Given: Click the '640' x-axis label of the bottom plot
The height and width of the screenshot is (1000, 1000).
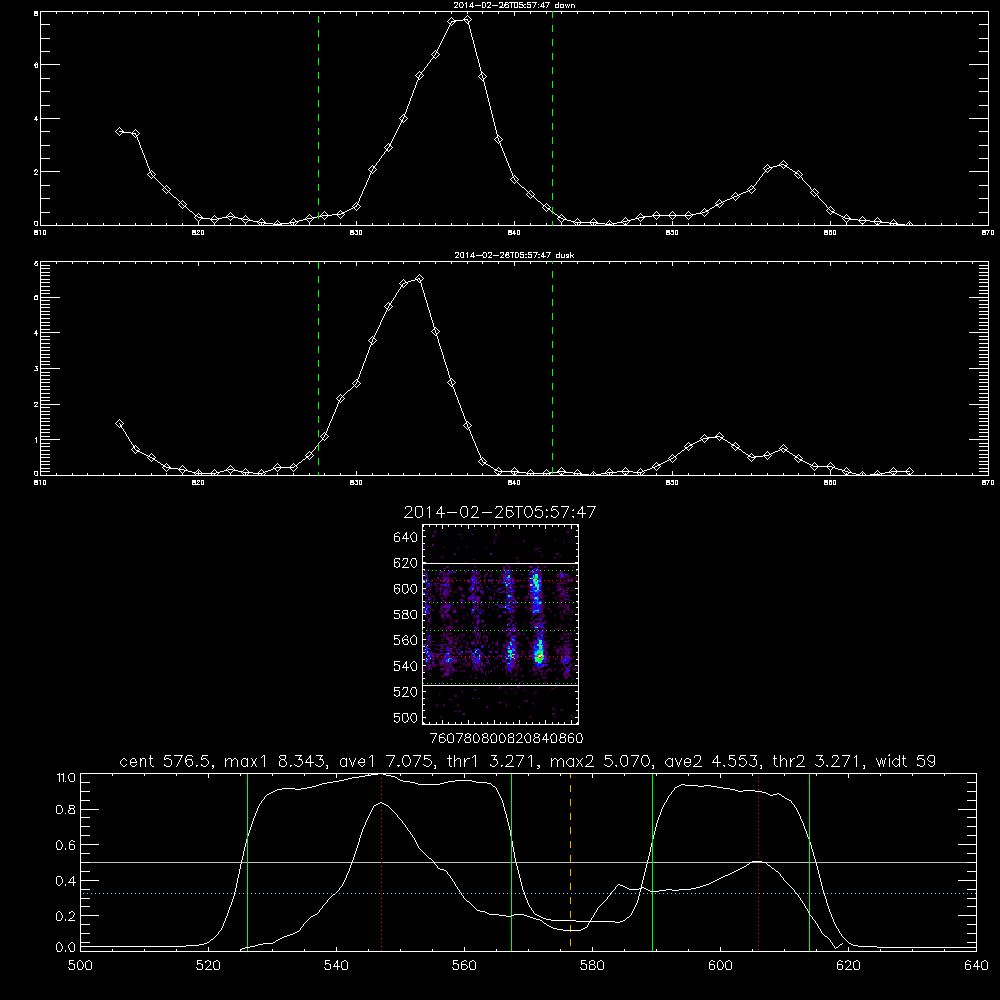Looking at the screenshot, I should pos(976,966).
